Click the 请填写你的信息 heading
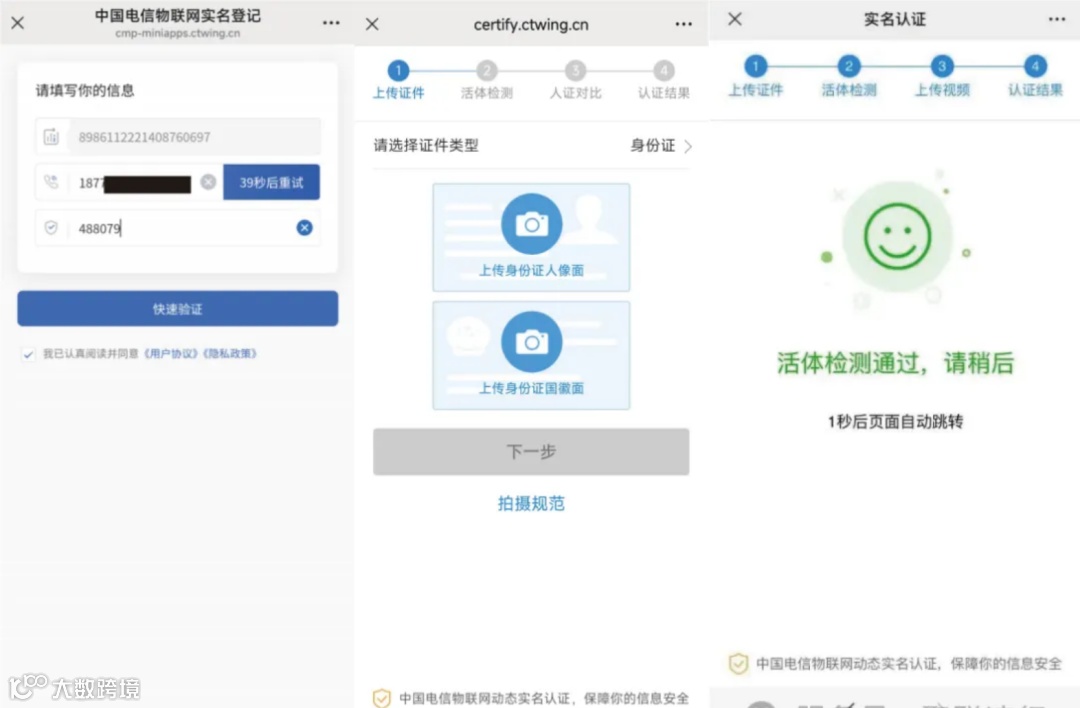The width and height of the screenshot is (1080, 708). [85, 90]
